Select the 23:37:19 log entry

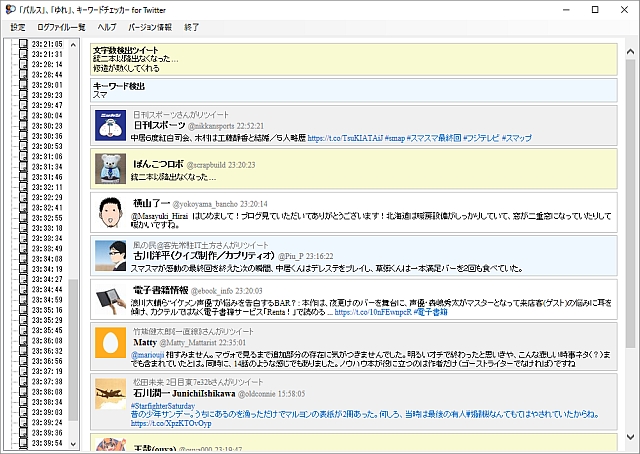[x=47, y=371]
